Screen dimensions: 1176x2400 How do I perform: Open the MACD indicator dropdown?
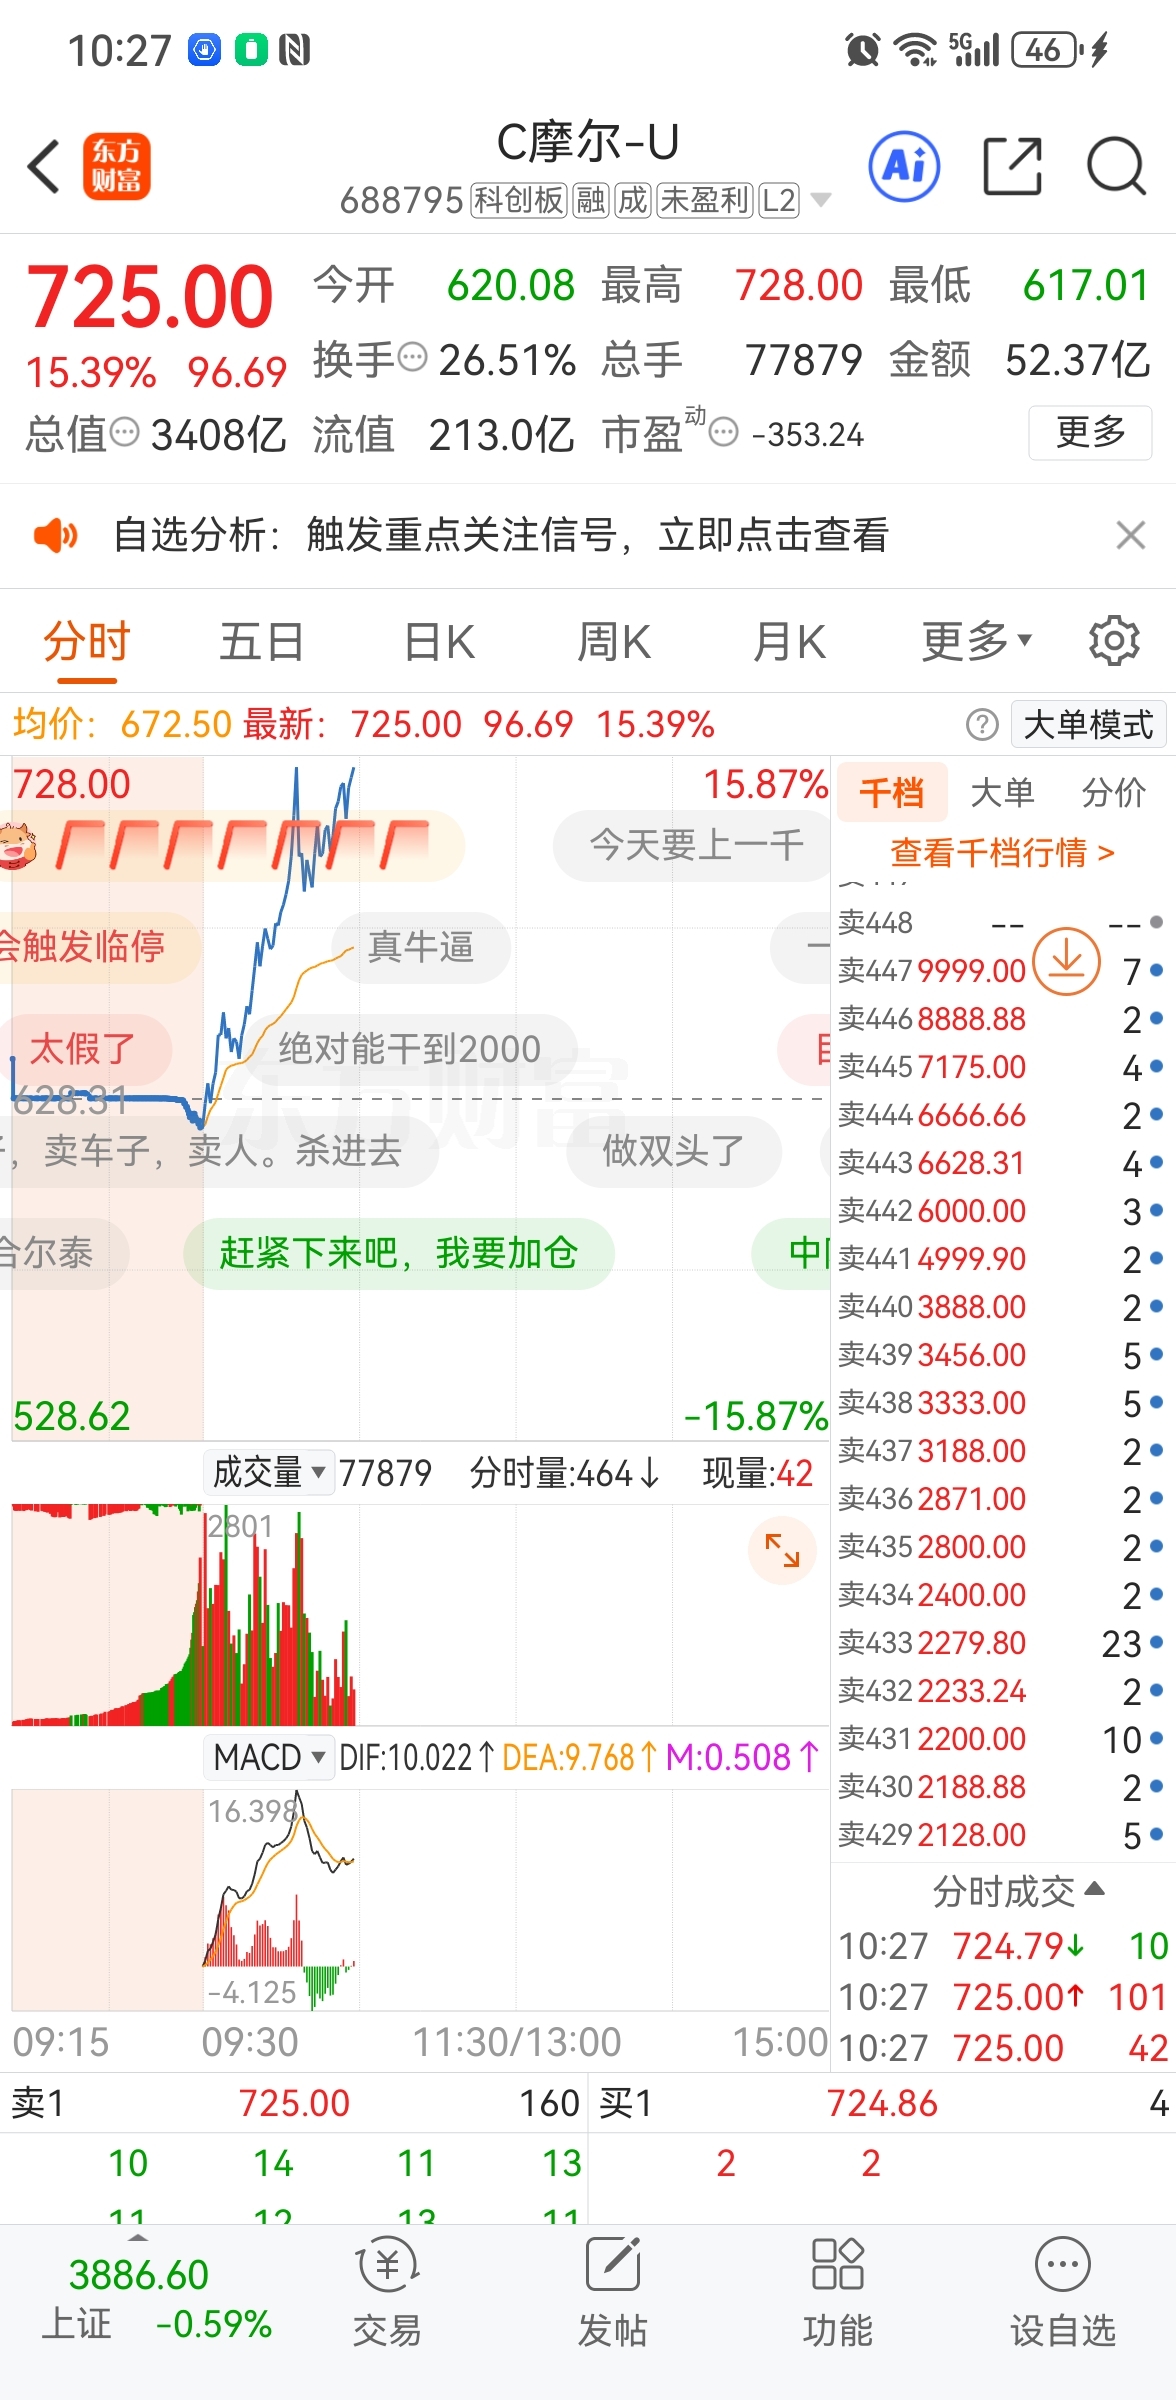tap(269, 1757)
